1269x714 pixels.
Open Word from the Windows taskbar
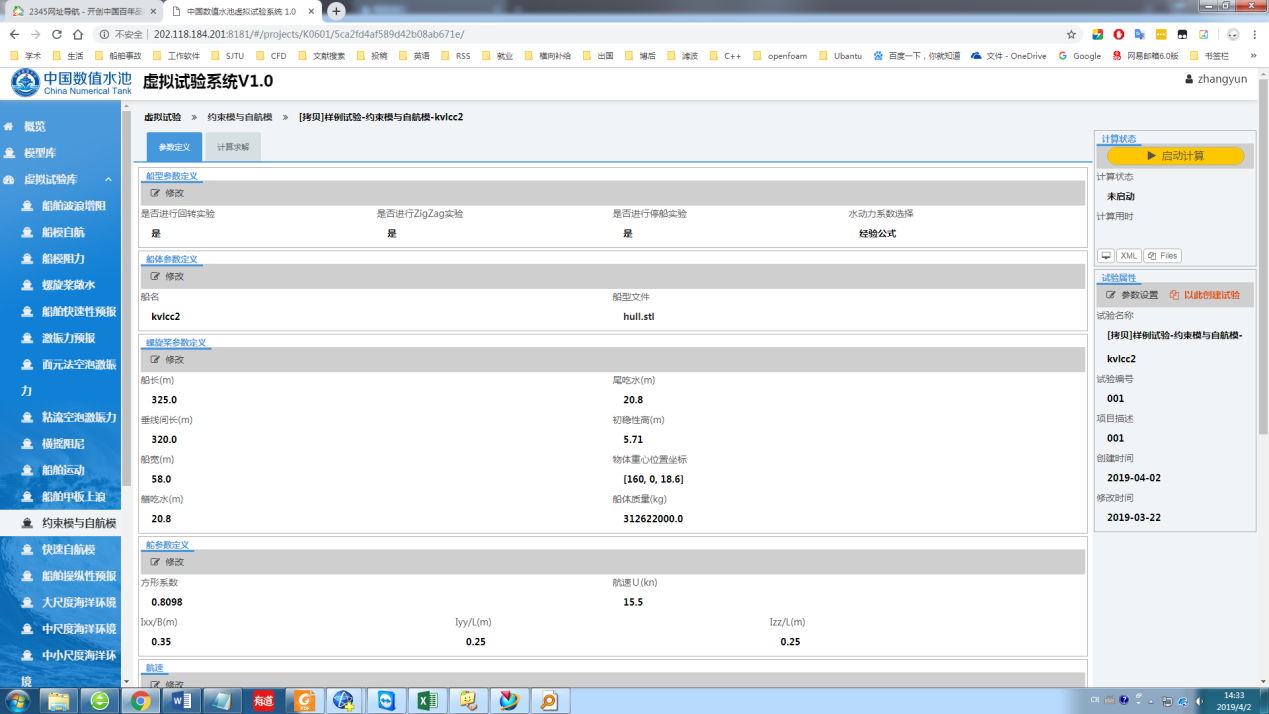point(182,700)
